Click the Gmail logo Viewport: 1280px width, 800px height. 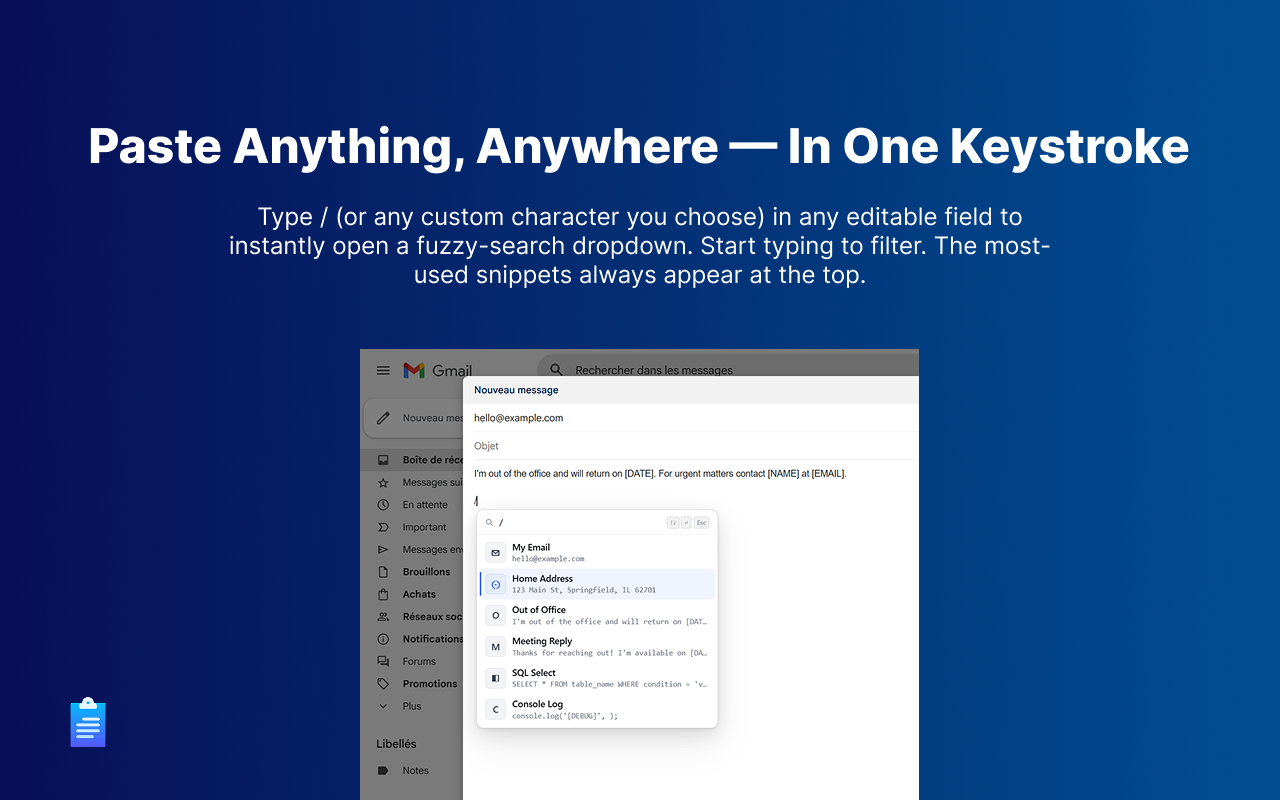coord(437,371)
